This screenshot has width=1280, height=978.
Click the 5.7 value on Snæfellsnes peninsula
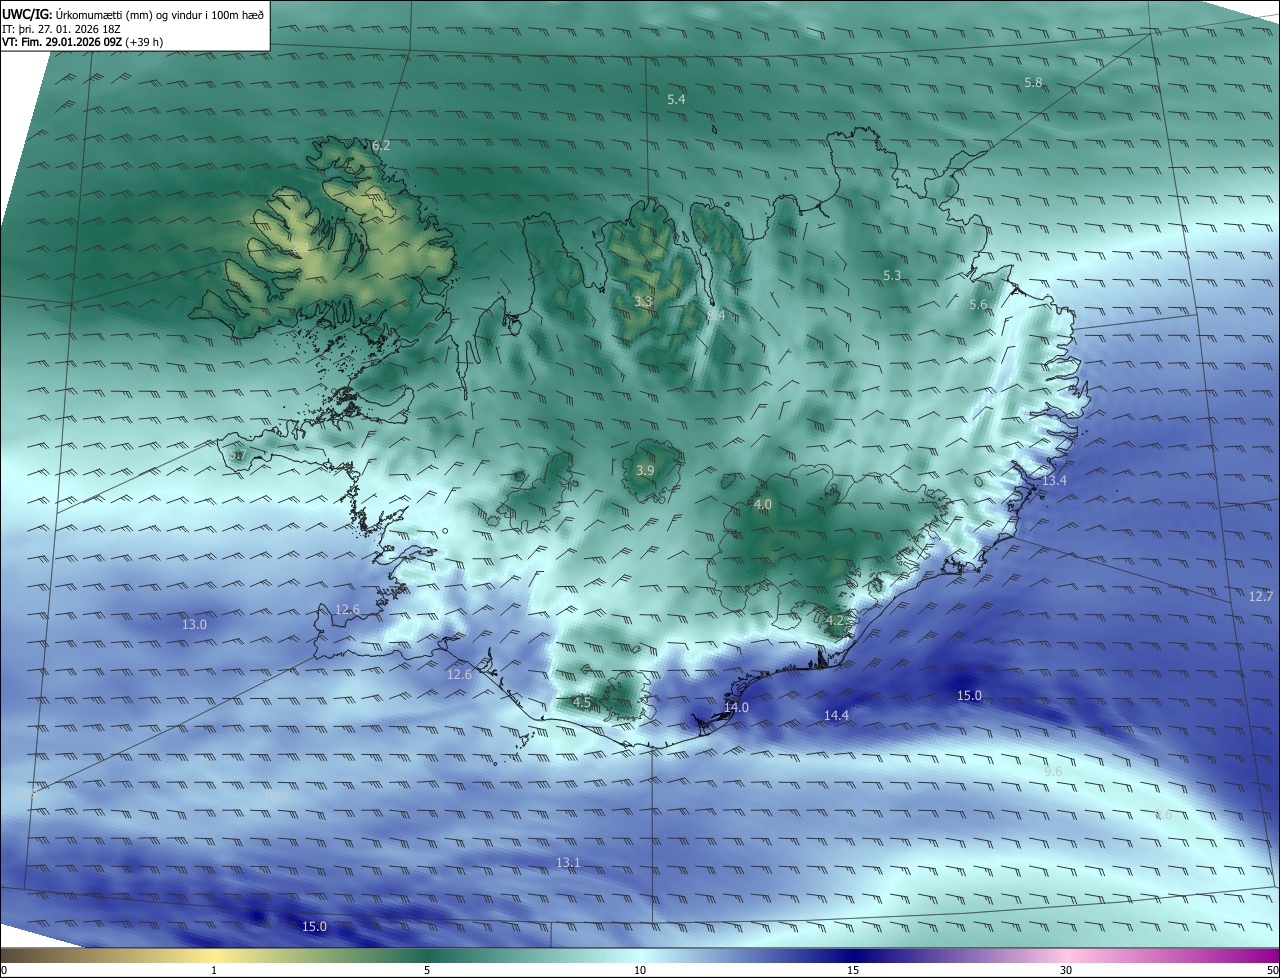tap(237, 455)
